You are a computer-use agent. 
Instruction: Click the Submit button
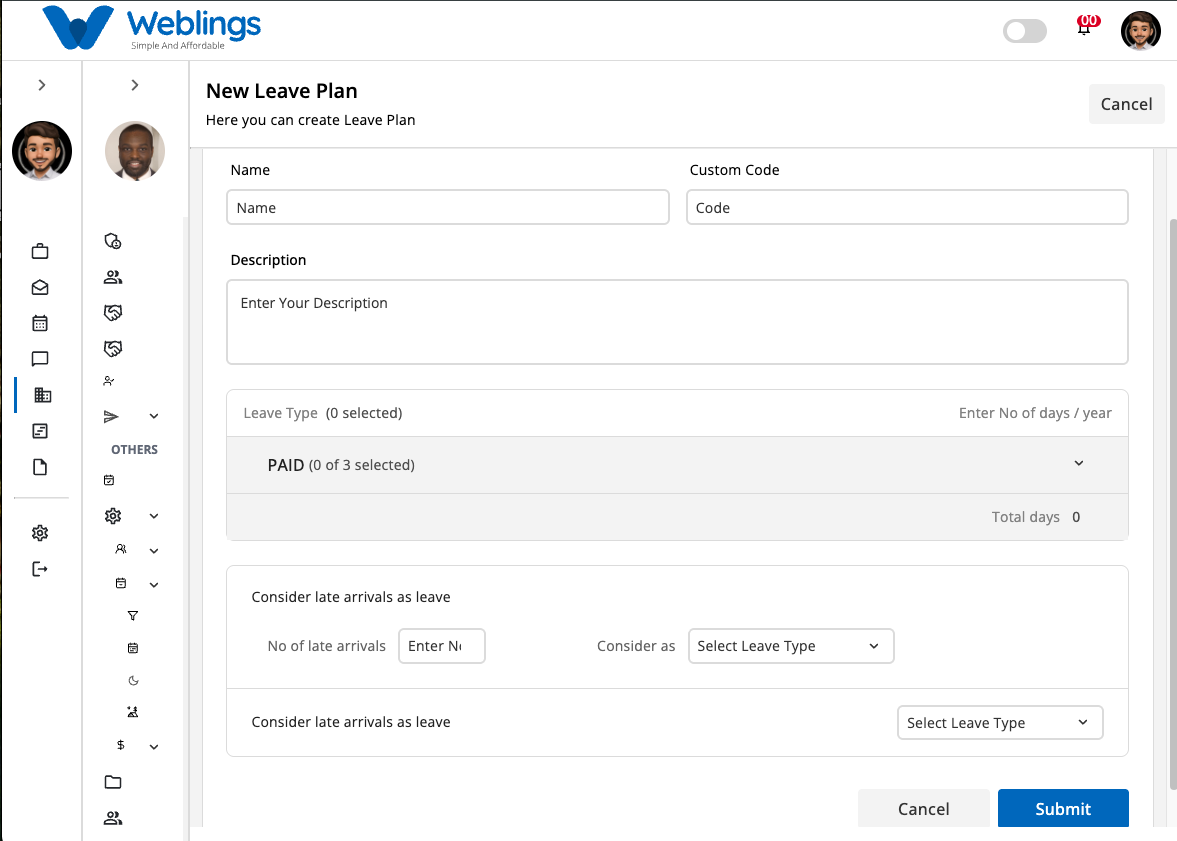tap(1063, 808)
